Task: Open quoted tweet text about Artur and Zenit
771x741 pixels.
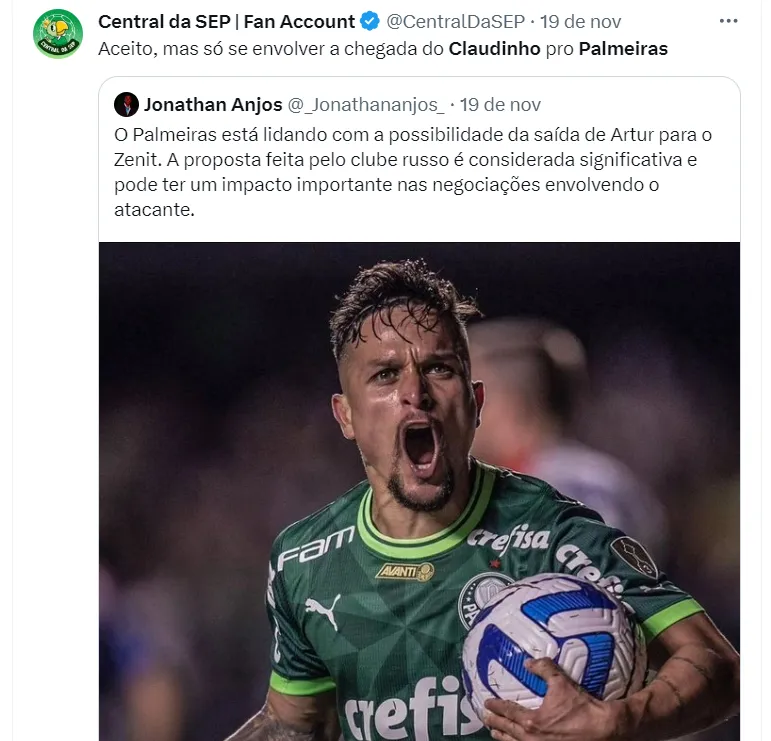Action: (x=413, y=172)
